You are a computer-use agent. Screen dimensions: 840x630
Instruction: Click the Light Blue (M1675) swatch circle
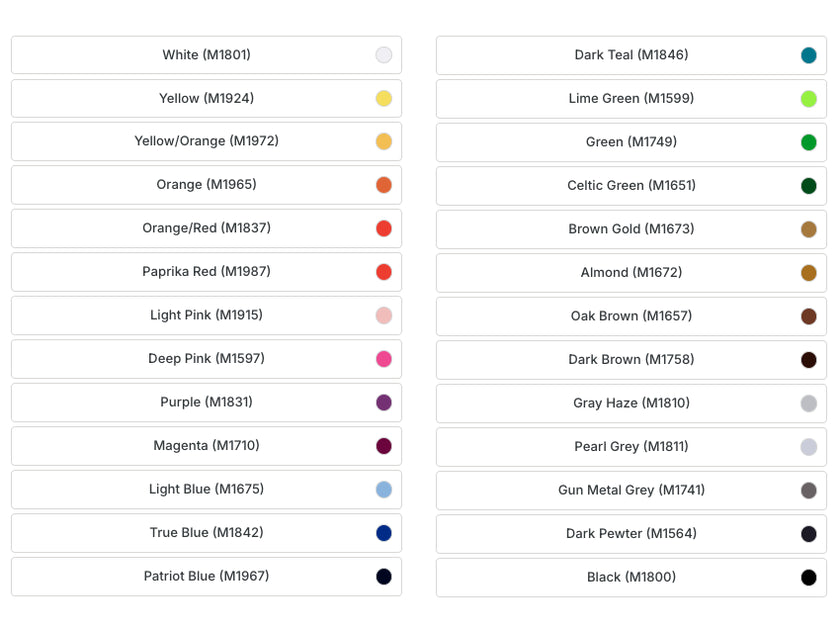click(383, 490)
